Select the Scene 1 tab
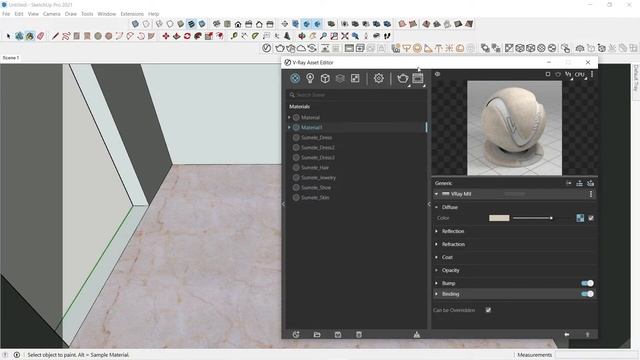 pos(11,58)
